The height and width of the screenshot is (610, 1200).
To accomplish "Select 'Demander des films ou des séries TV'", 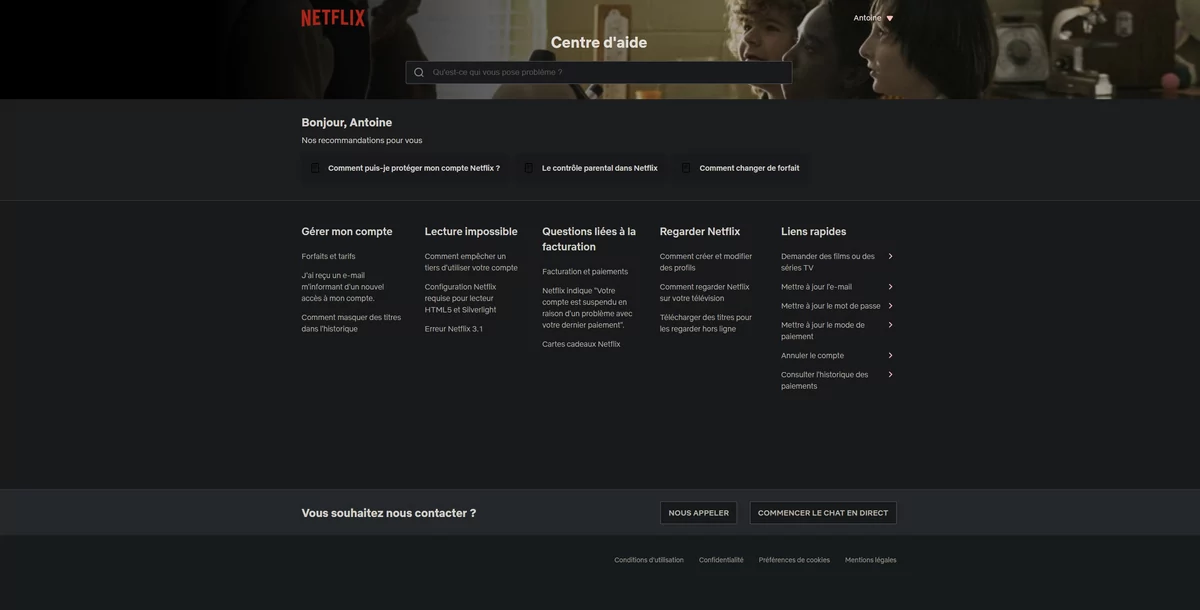I will (828, 262).
